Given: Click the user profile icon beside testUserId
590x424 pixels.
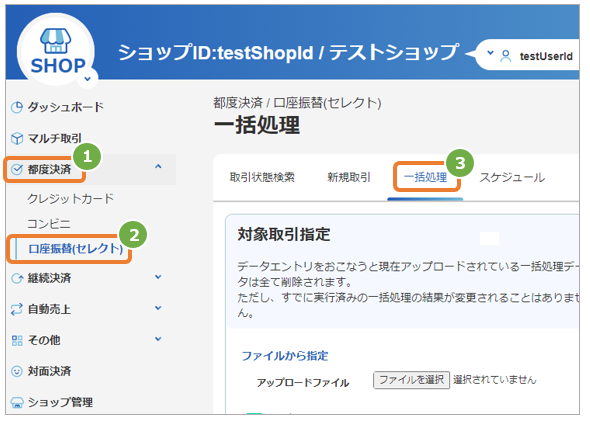Looking at the screenshot, I should [506, 56].
